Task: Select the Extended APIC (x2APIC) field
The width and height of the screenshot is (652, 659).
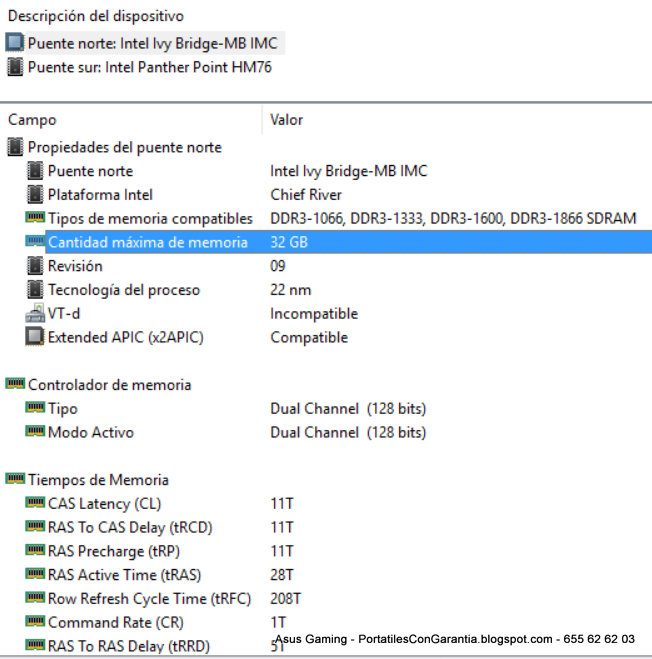Action: point(126,337)
